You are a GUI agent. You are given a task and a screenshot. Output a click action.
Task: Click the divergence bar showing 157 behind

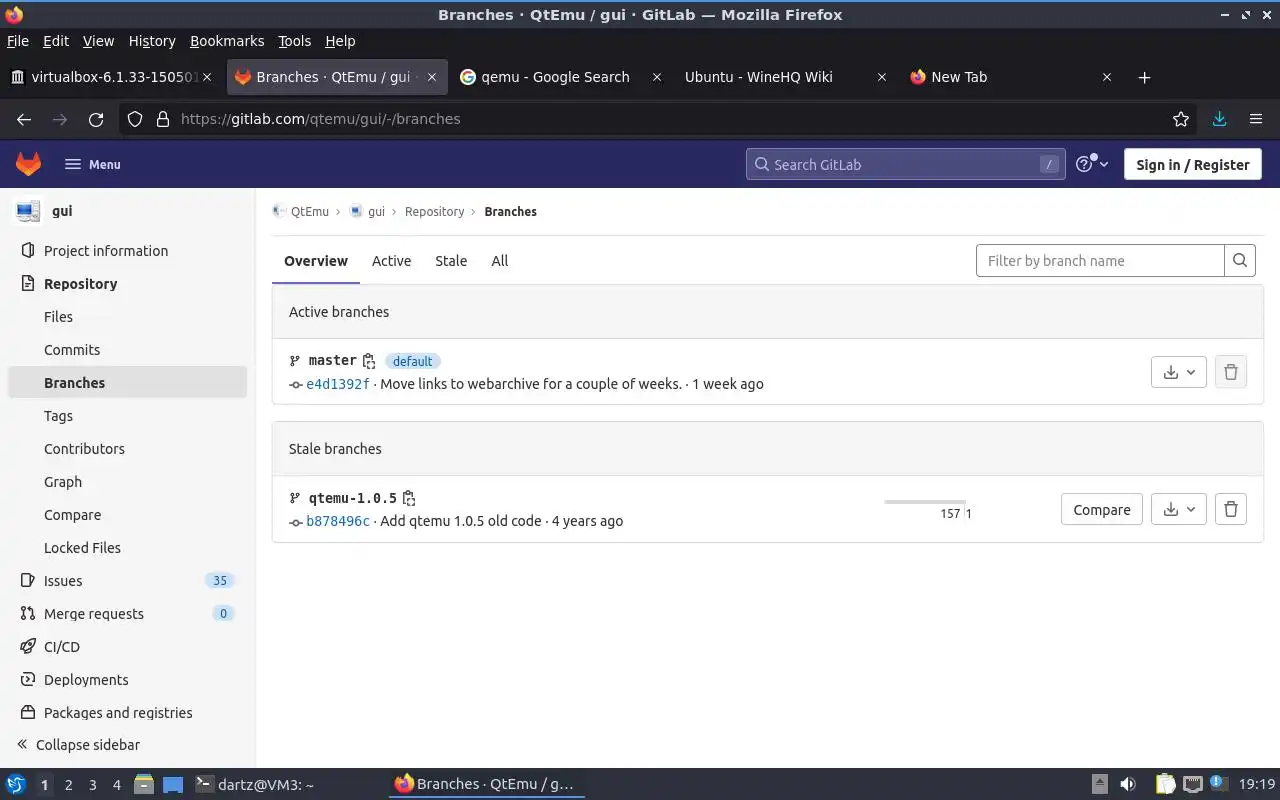point(924,502)
